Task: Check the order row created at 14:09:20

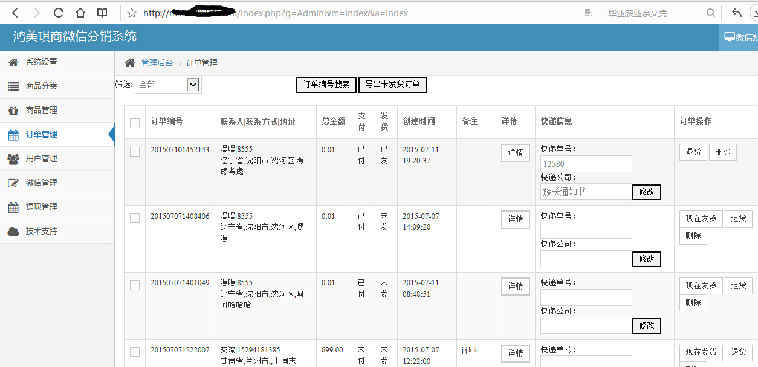Action: (x=135, y=218)
